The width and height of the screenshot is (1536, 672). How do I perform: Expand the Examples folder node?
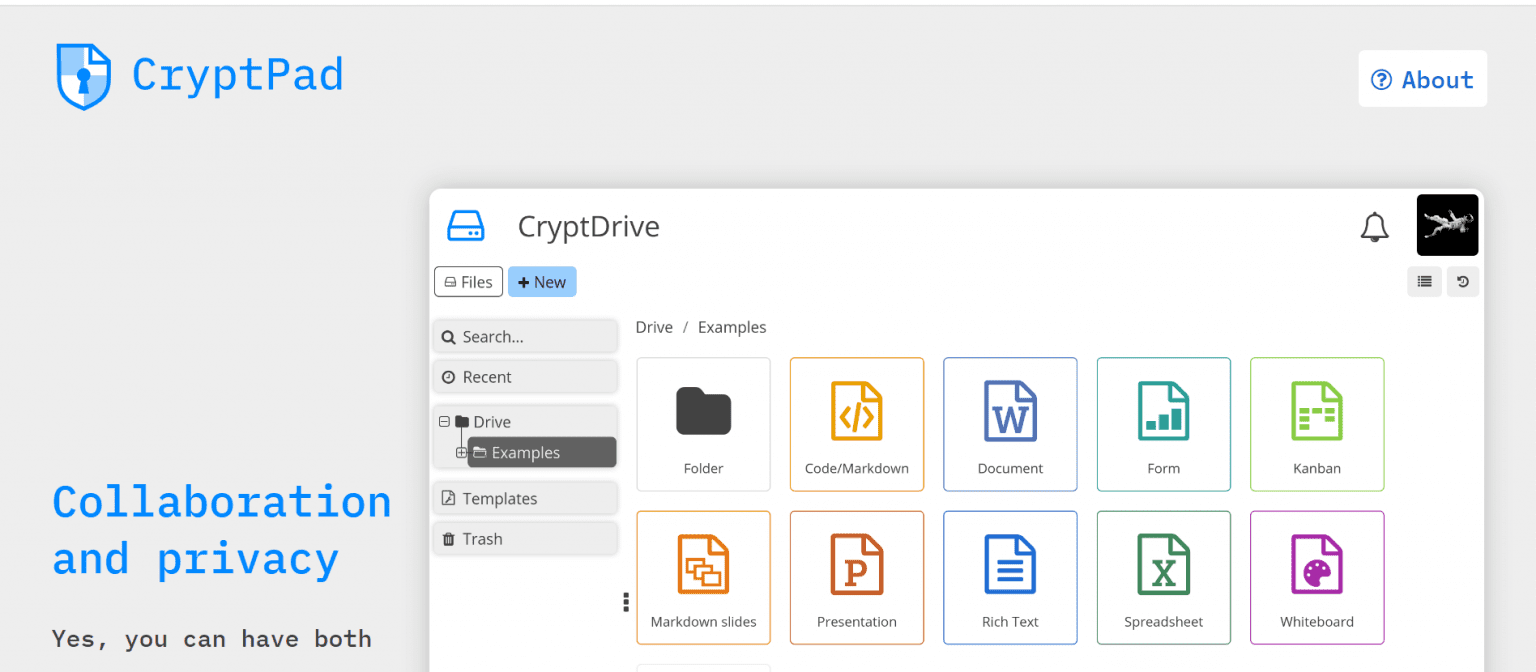(x=461, y=453)
